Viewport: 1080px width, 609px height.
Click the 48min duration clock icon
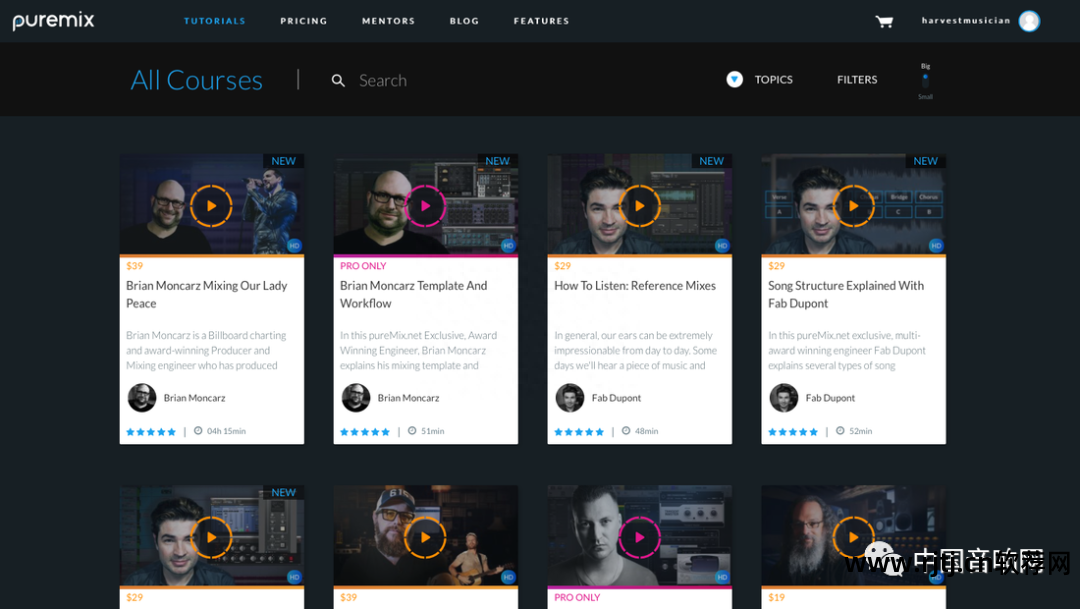[626, 431]
